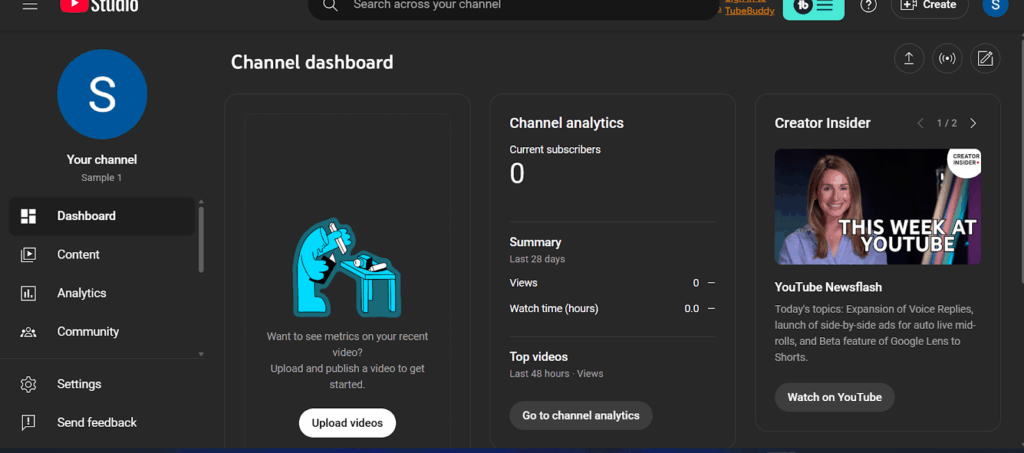Open Content in the left sidebar
Screen dimensions: 1024x453
click(78, 255)
